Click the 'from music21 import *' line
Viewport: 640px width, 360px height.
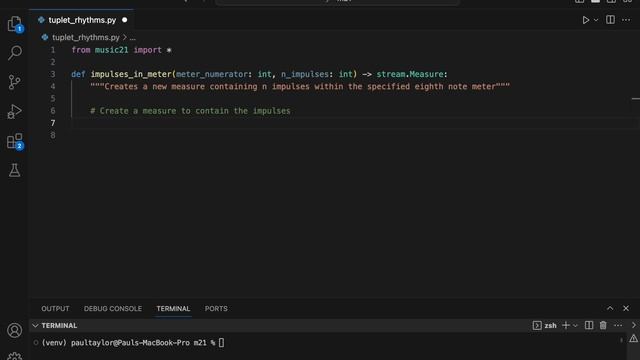pos(121,50)
